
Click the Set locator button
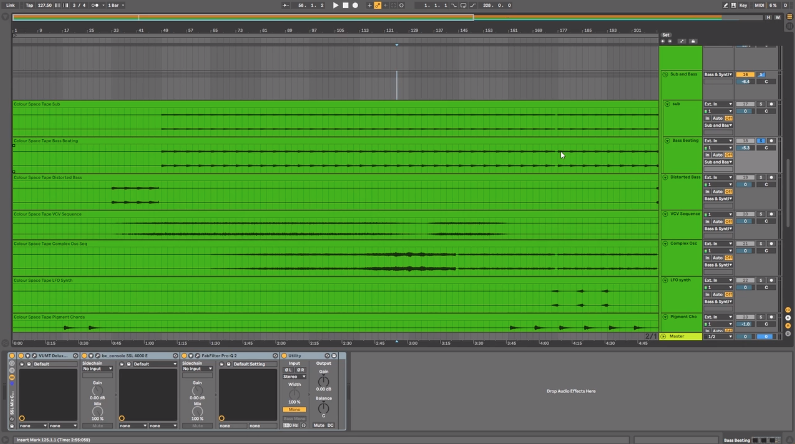[x=666, y=35]
